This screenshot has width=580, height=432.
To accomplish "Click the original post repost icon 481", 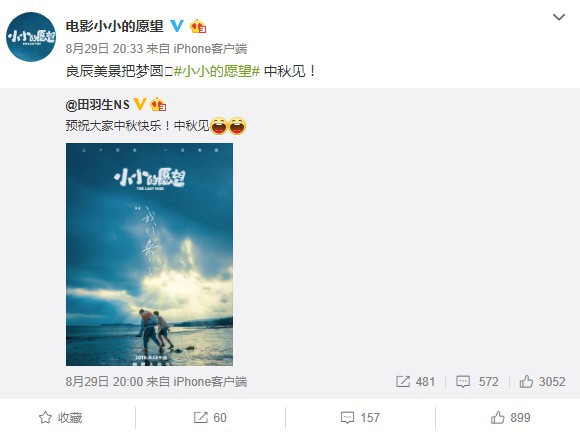I will point(415,381).
